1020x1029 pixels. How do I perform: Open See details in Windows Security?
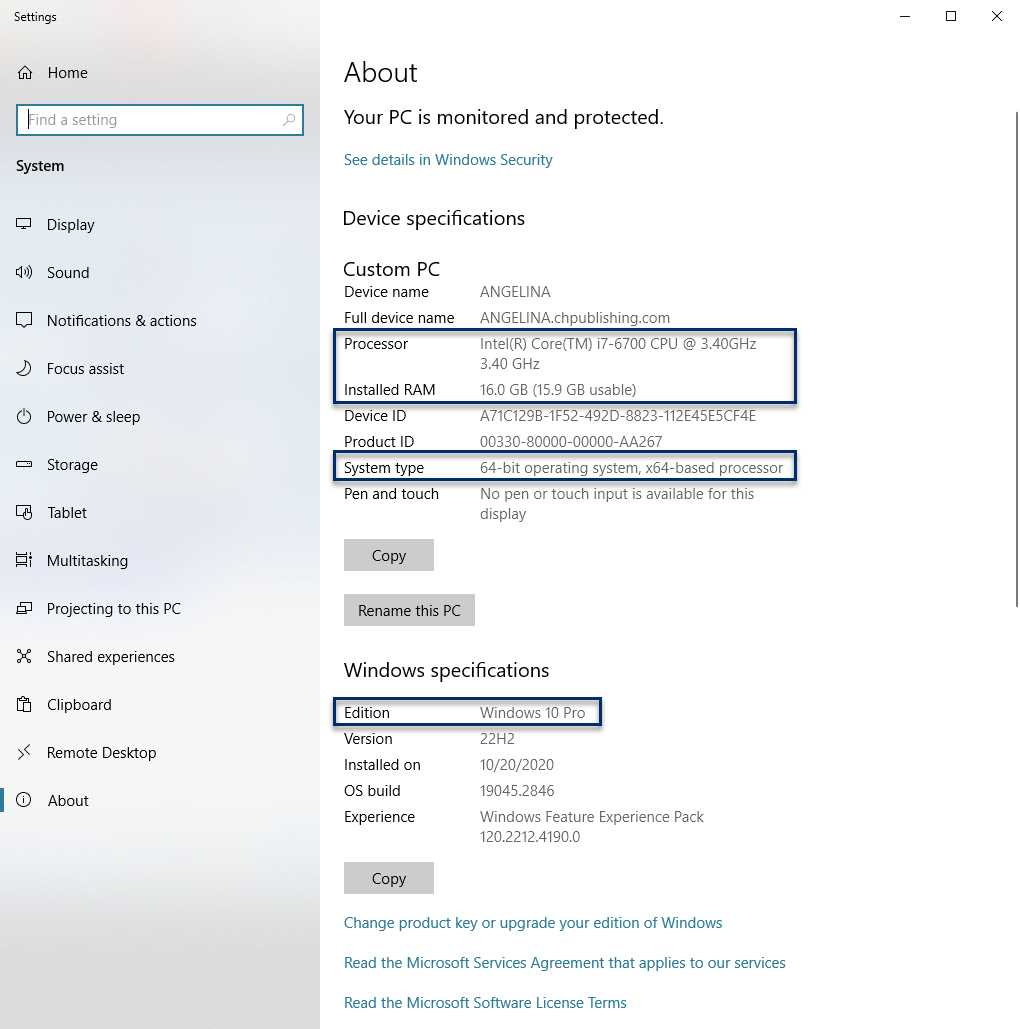pyautogui.click(x=448, y=160)
